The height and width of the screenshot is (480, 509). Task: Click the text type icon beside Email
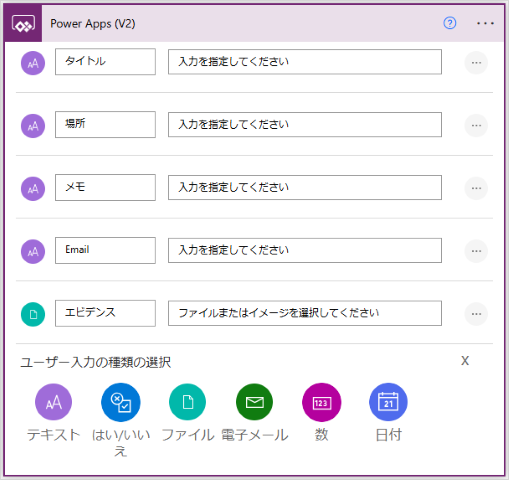(x=33, y=252)
